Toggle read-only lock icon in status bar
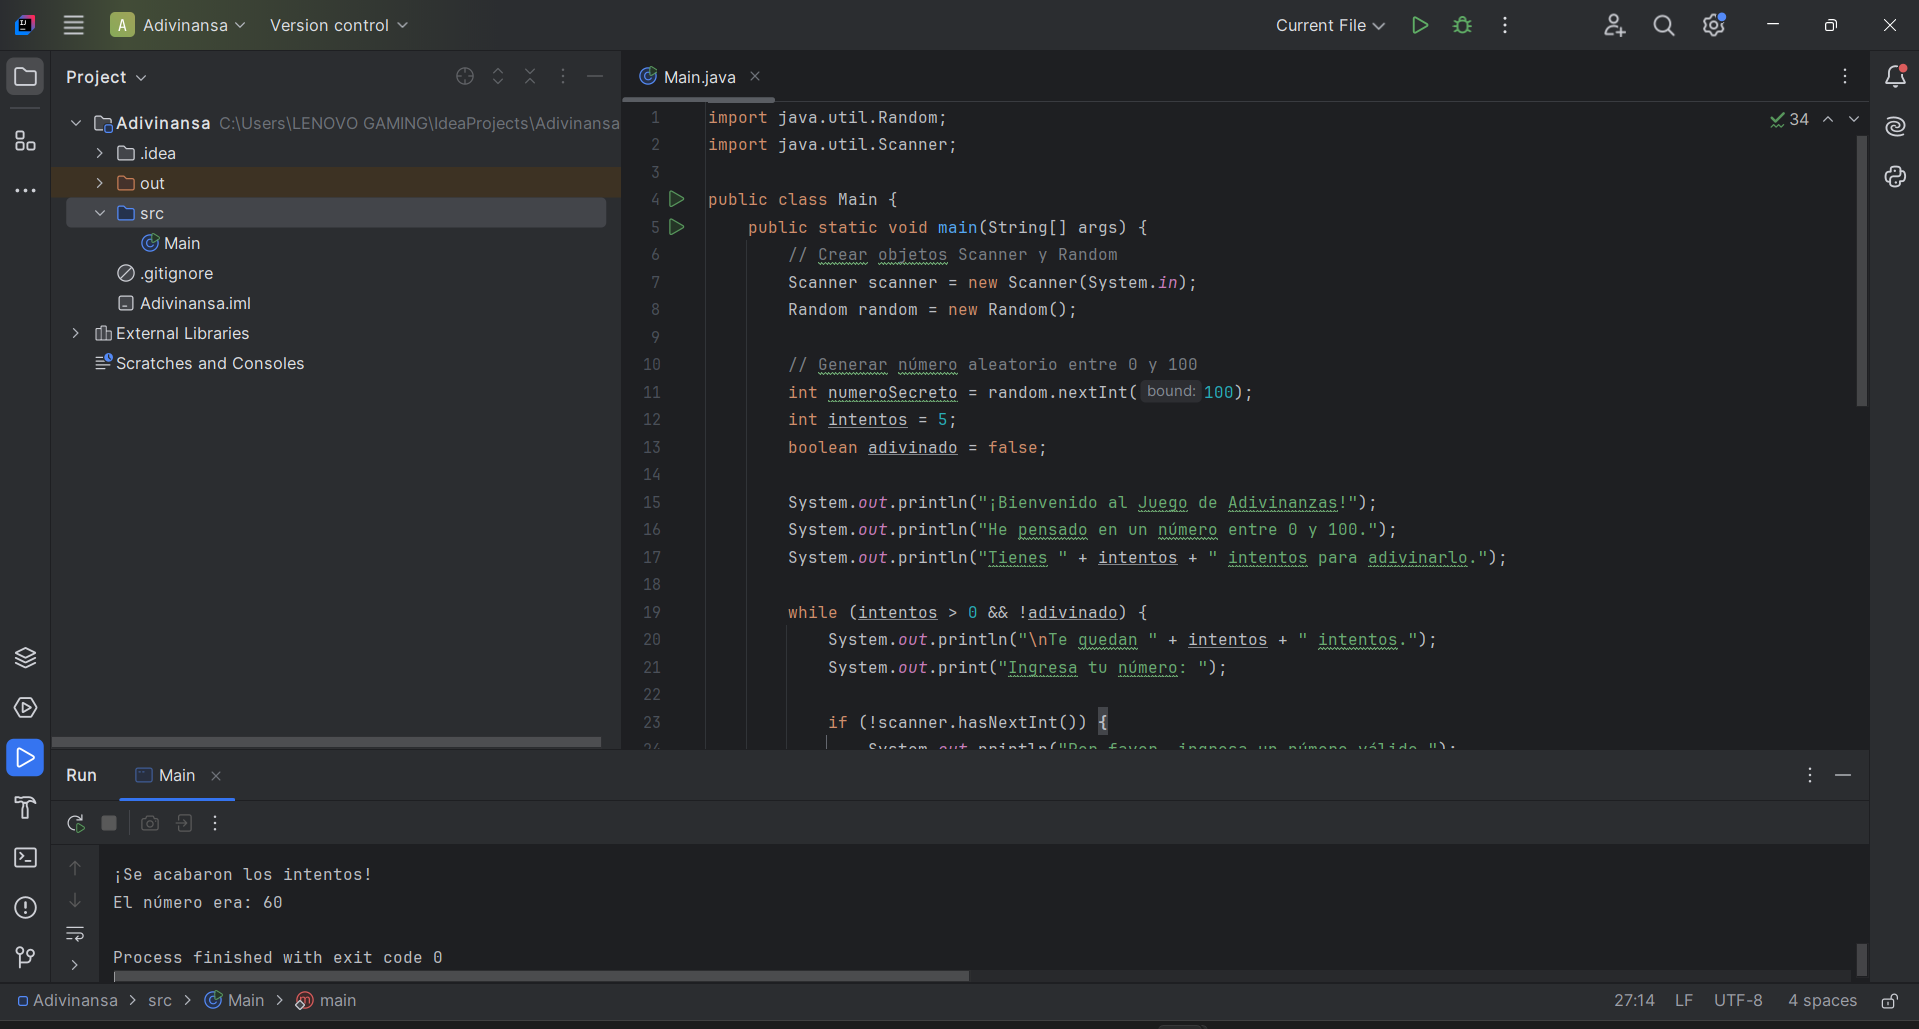The width and height of the screenshot is (1919, 1029). tap(1890, 1001)
